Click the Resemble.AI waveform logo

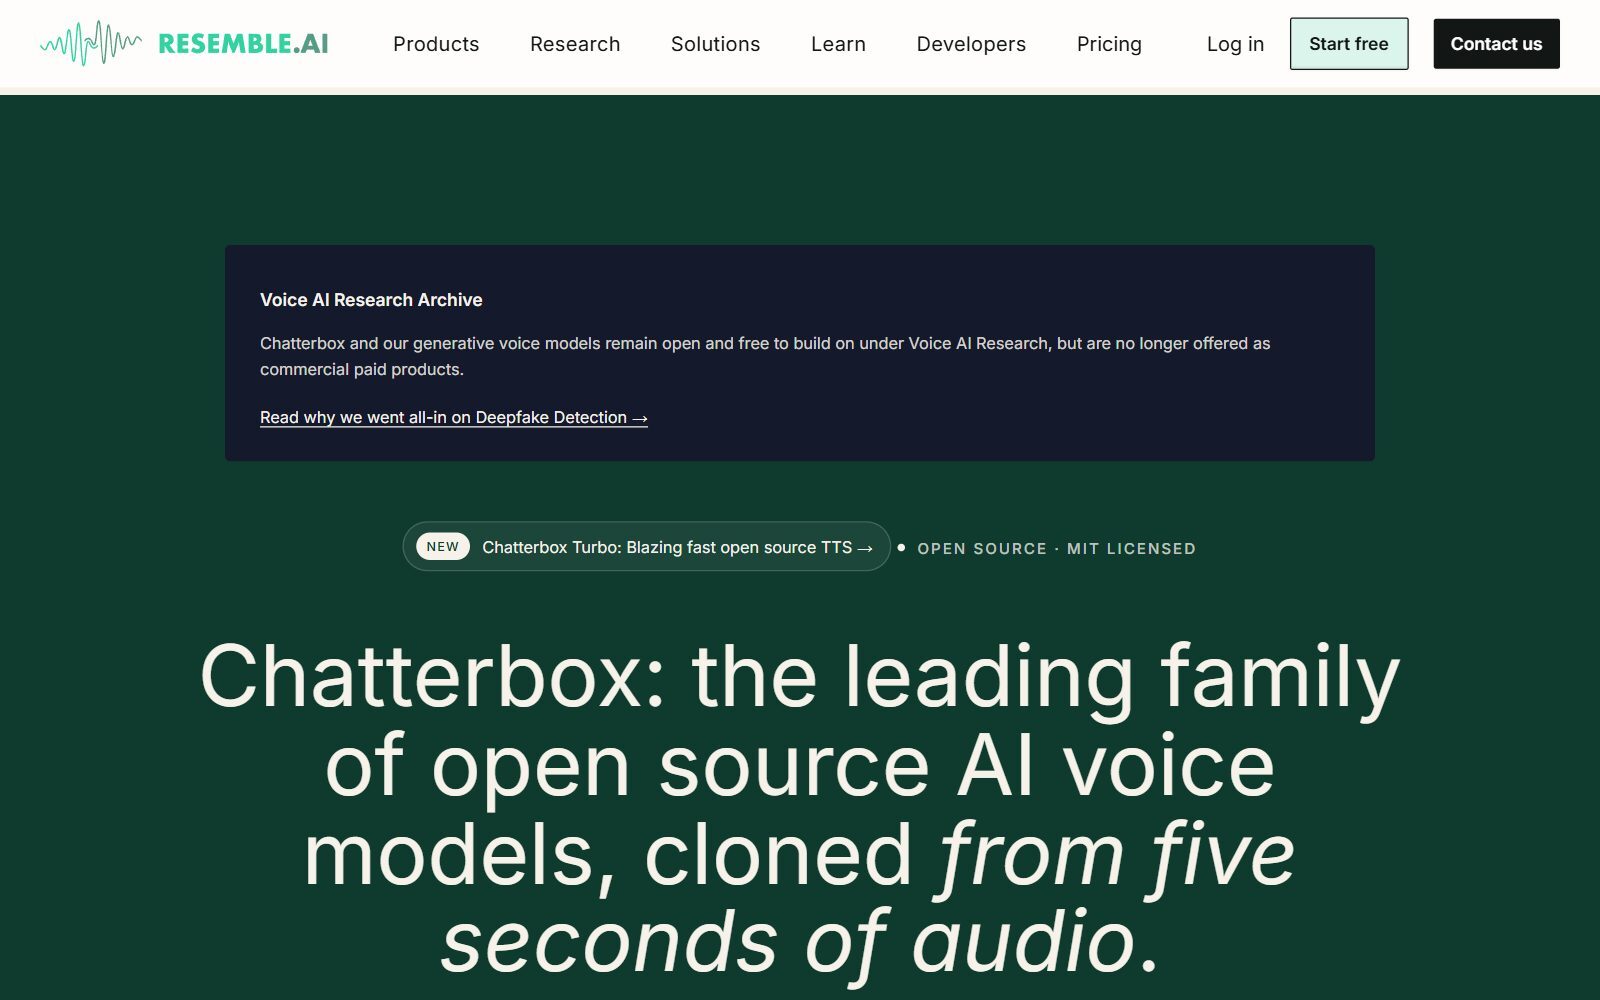pos(184,44)
